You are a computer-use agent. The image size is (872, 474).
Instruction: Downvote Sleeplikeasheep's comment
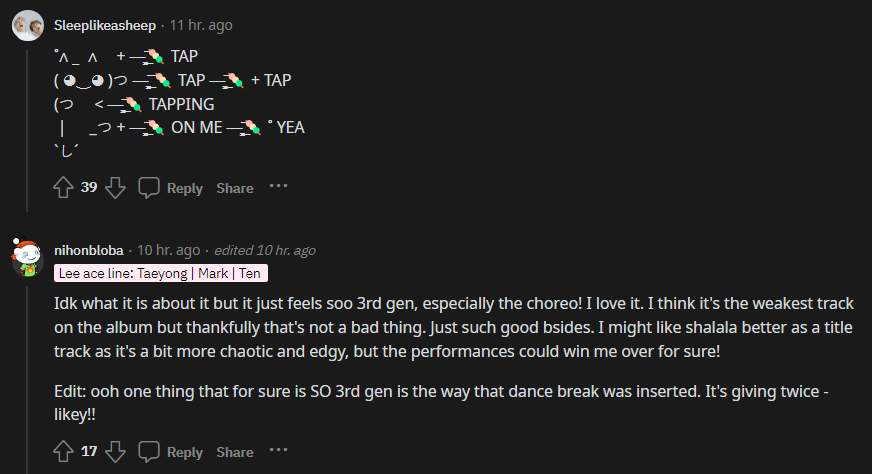115,188
